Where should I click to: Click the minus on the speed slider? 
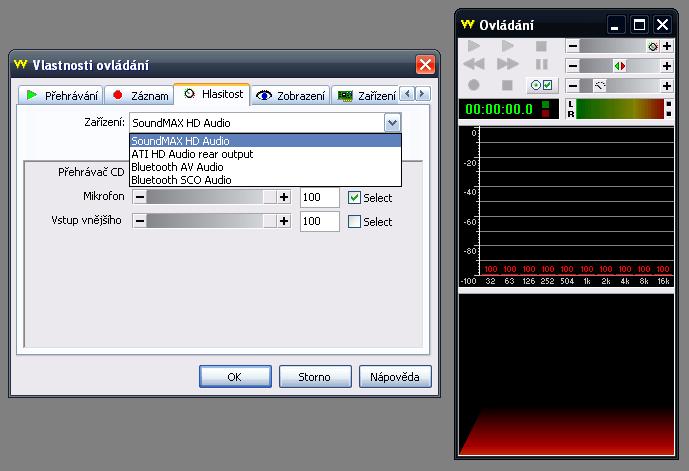pos(573,86)
